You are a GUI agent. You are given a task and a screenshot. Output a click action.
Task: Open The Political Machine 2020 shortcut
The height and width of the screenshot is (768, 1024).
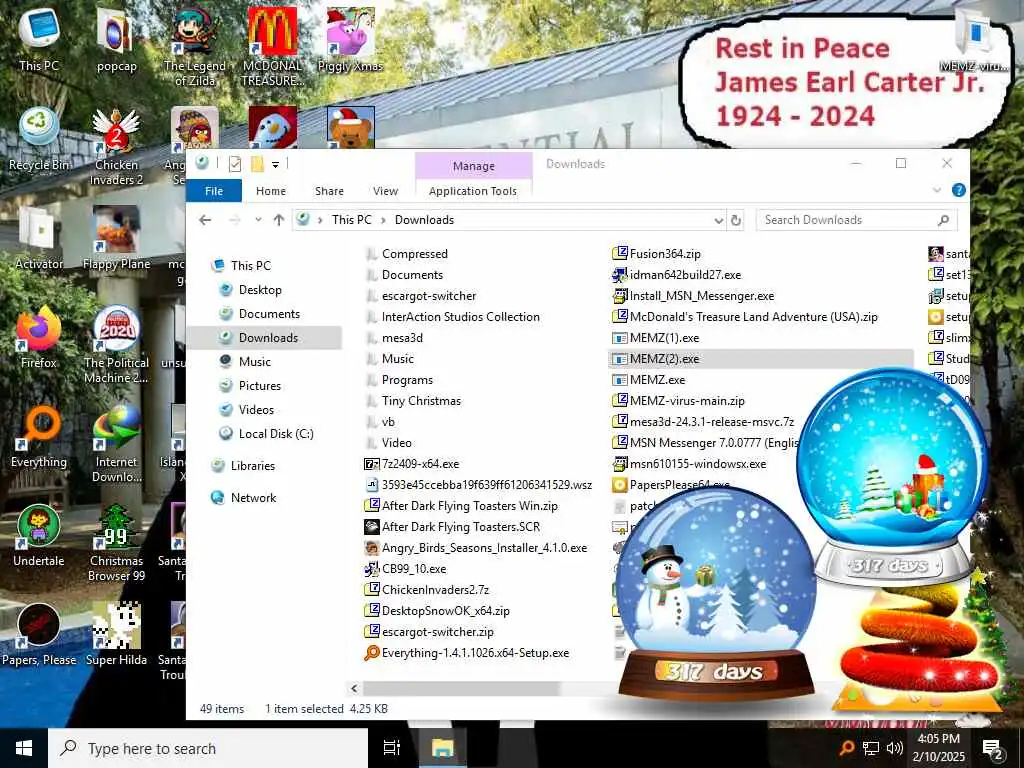click(116, 345)
